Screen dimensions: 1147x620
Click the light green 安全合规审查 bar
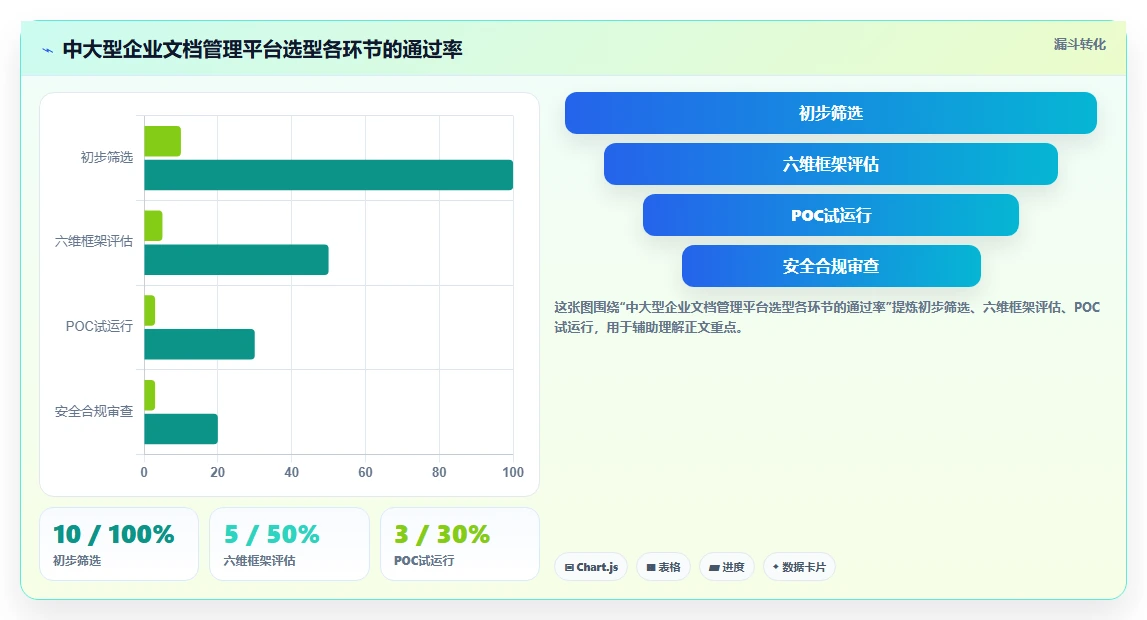pyautogui.click(x=149, y=396)
